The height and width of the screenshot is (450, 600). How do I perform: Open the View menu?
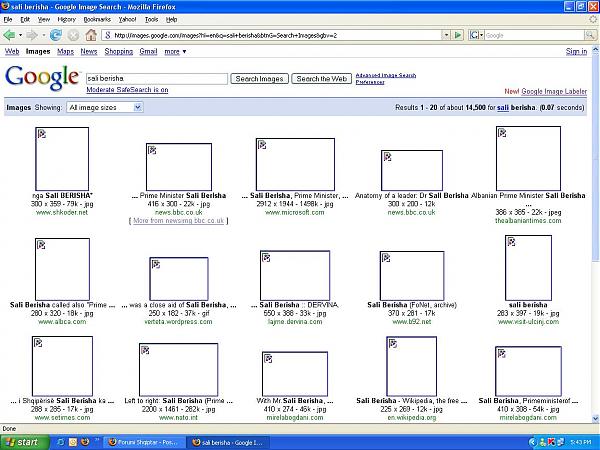pyautogui.click(x=44, y=19)
